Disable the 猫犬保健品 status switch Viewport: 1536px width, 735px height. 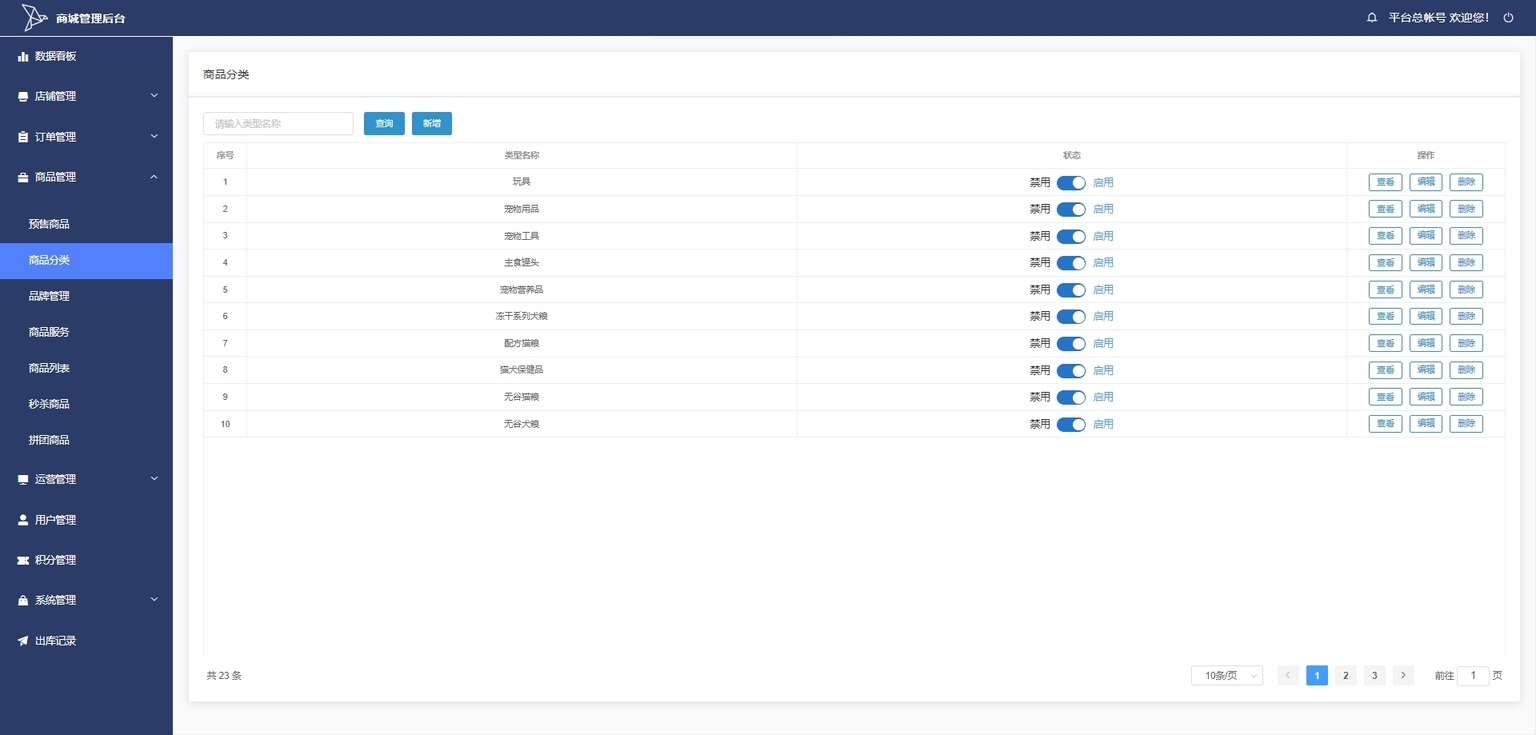[1071, 370]
